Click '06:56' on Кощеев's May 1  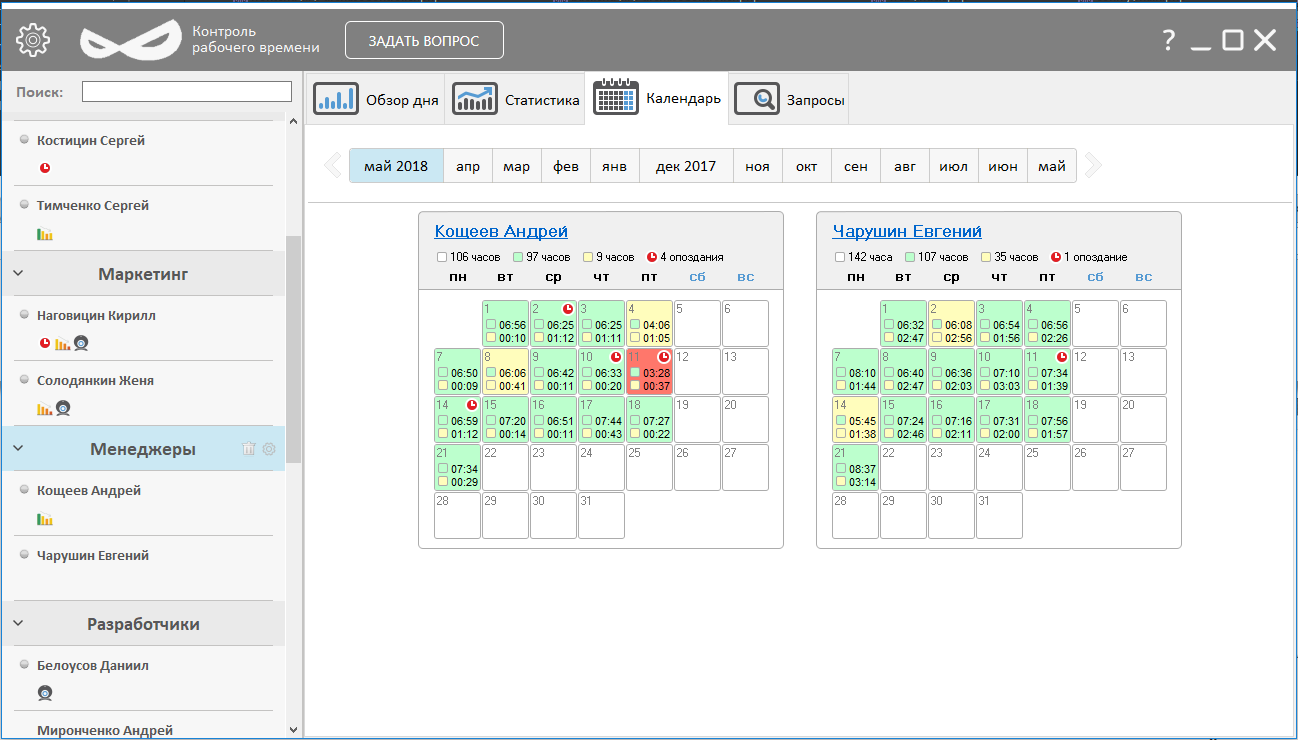coord(513,325)
